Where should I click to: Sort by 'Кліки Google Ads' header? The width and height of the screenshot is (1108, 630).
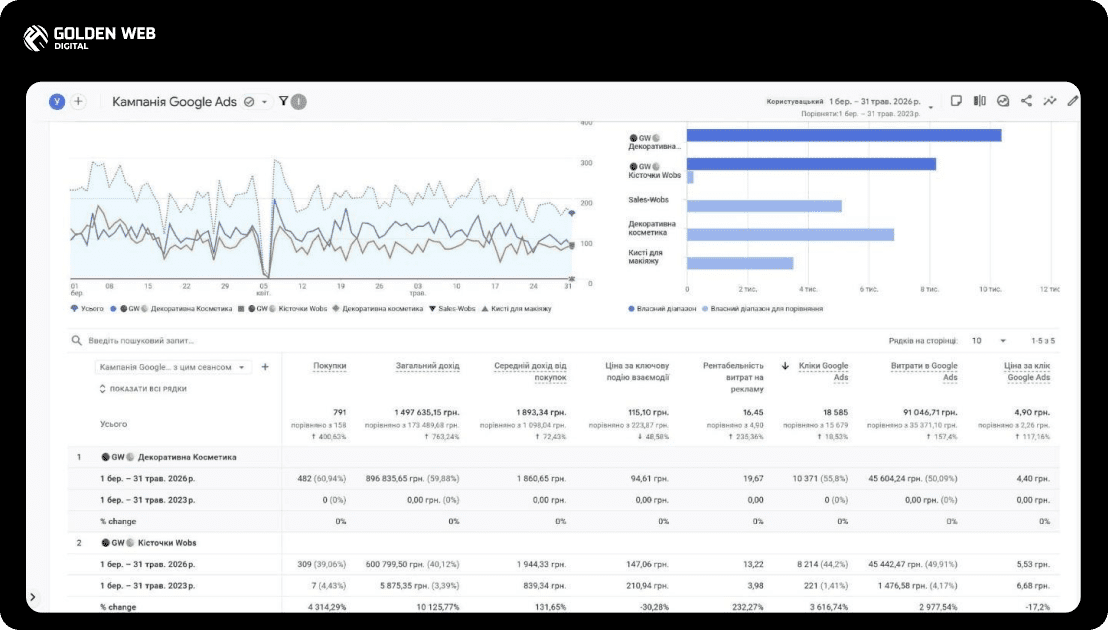coord(823,372)
